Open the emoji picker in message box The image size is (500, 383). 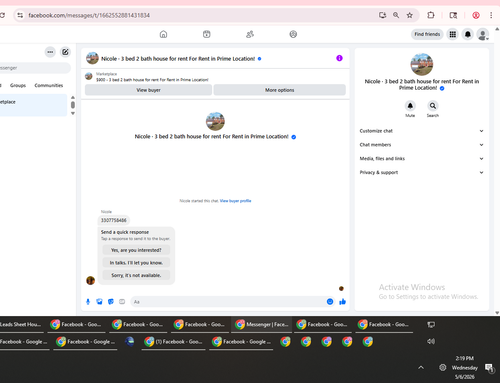point(330,302)
